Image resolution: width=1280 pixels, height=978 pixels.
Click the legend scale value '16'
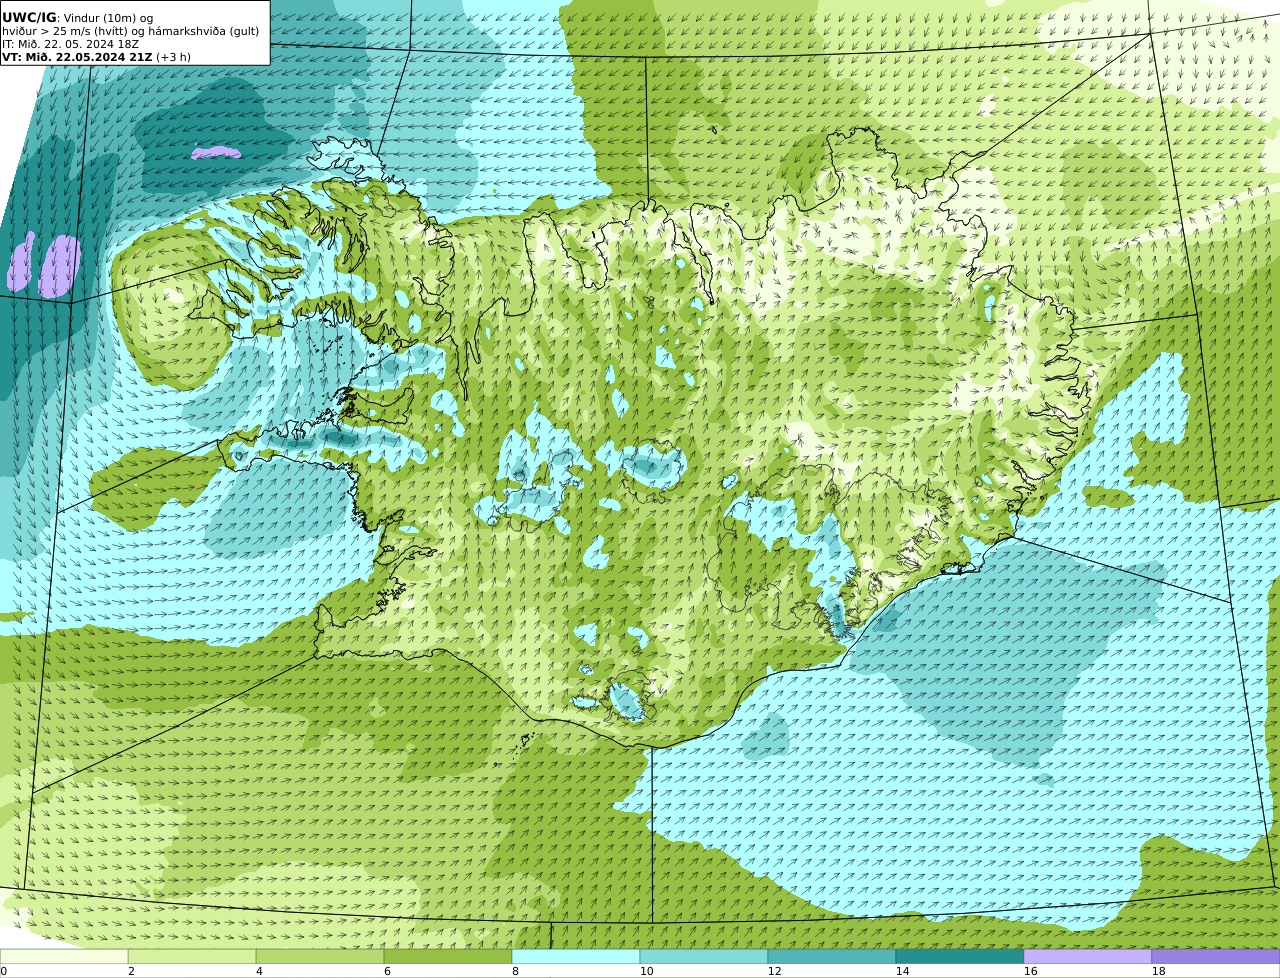pyautogui.click(x=1030, y=971)
